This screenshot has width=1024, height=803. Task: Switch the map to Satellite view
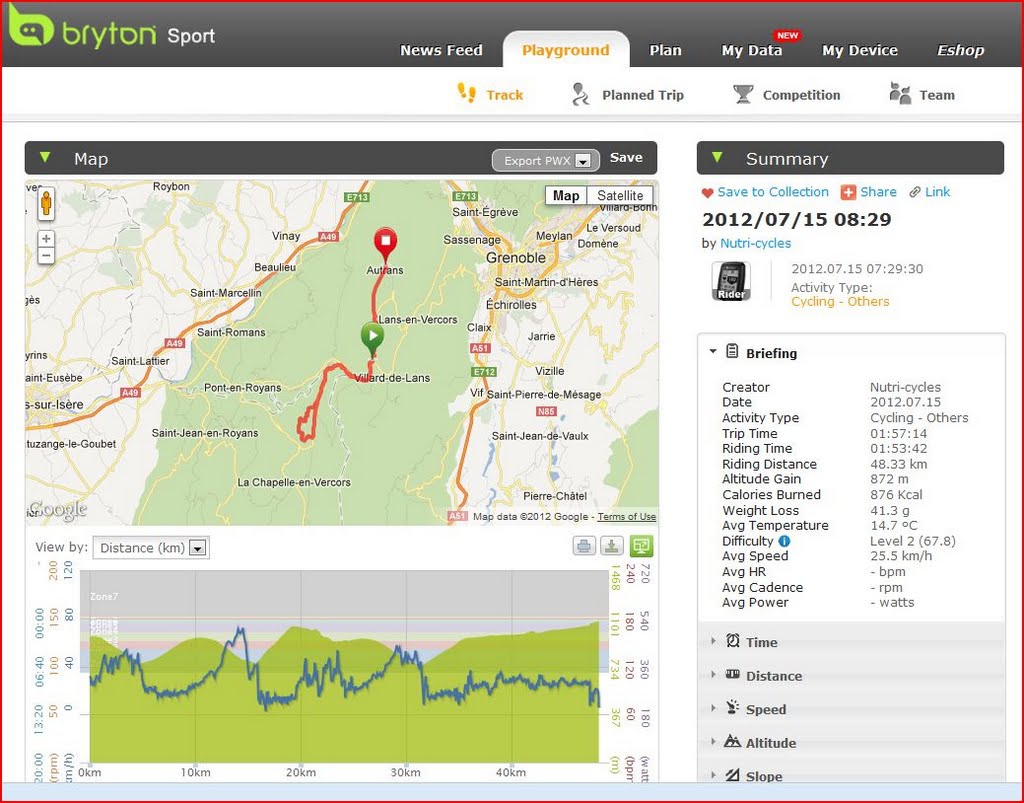[620, 196]
